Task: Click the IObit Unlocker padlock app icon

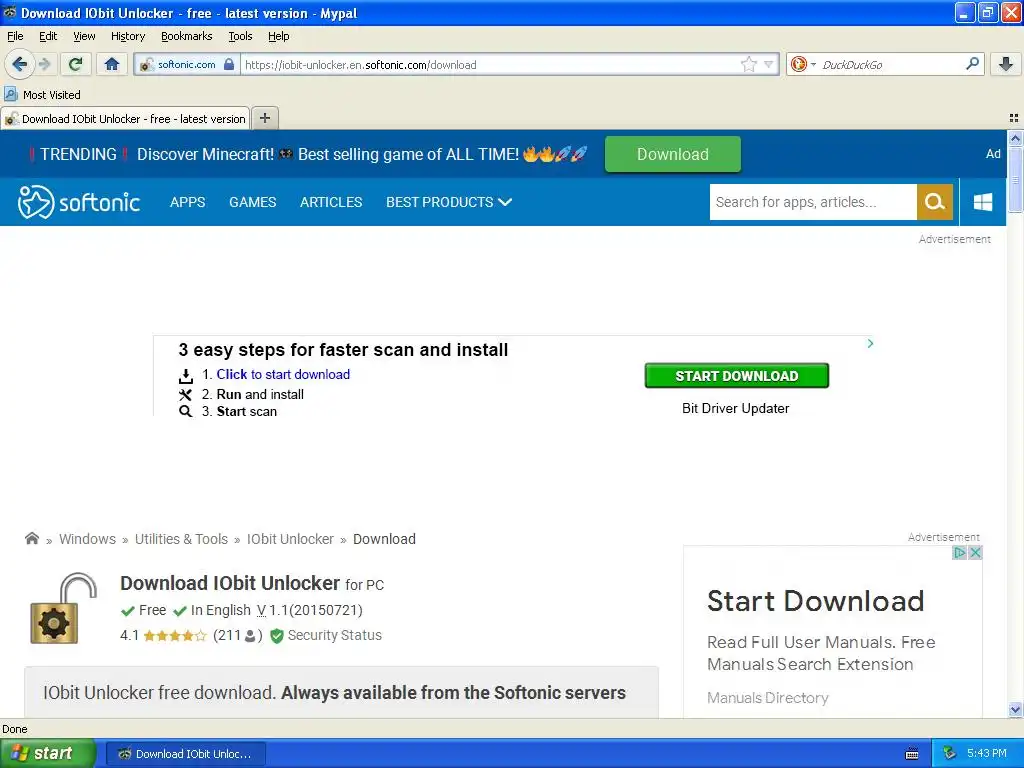Action: (x=63, y=608)
